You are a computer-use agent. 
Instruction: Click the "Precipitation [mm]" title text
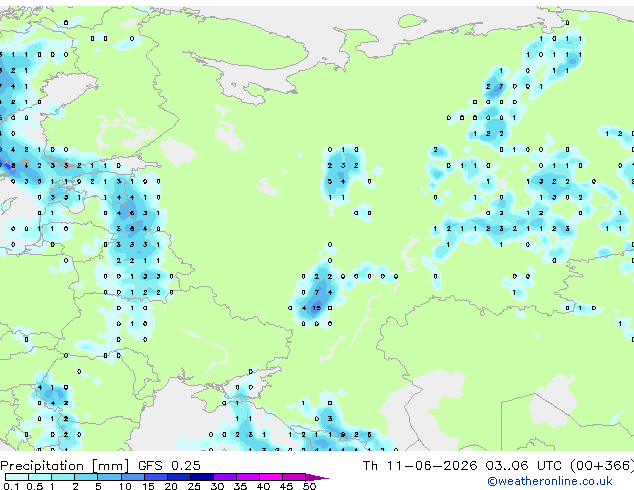pyautogui.click(x=65, y=466)
